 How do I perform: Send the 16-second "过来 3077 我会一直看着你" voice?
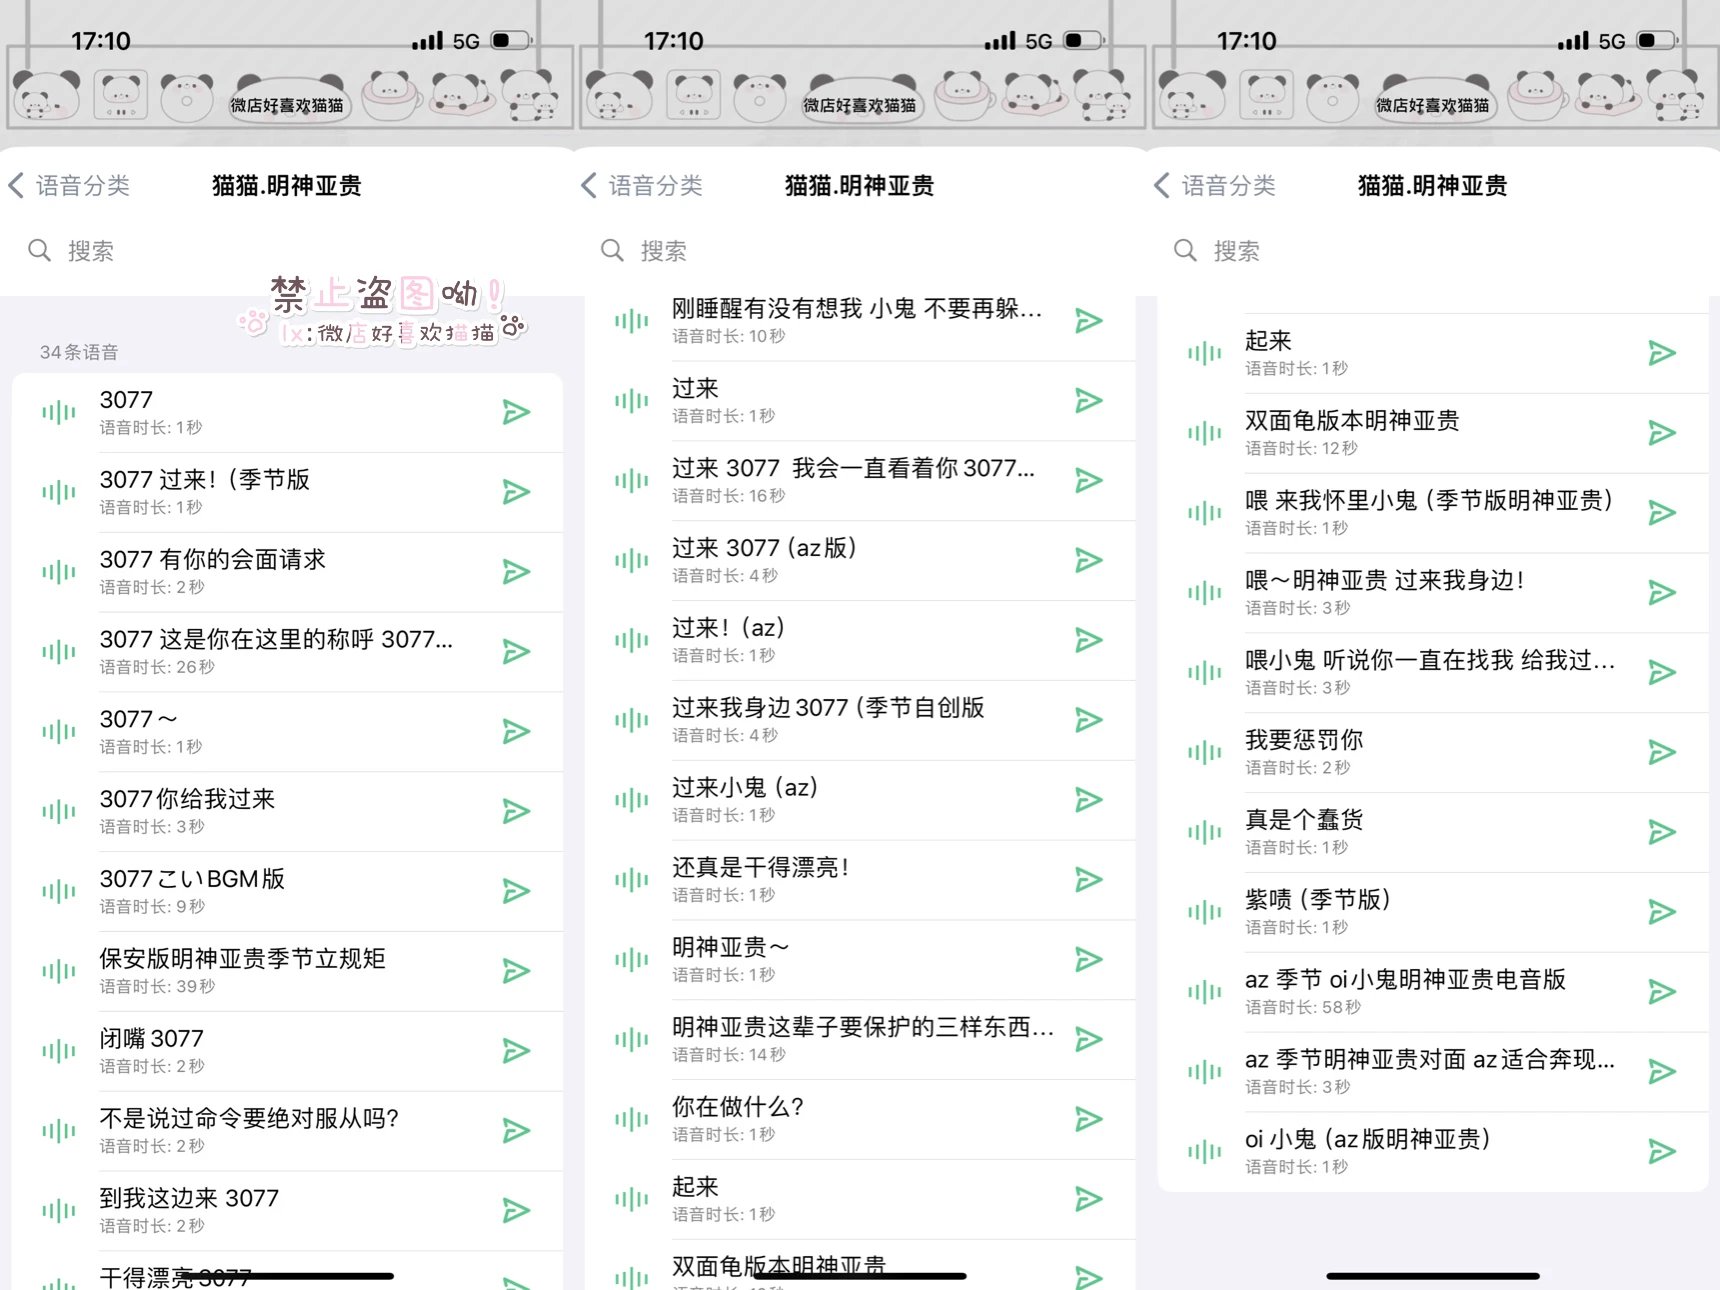[1088, 481]
